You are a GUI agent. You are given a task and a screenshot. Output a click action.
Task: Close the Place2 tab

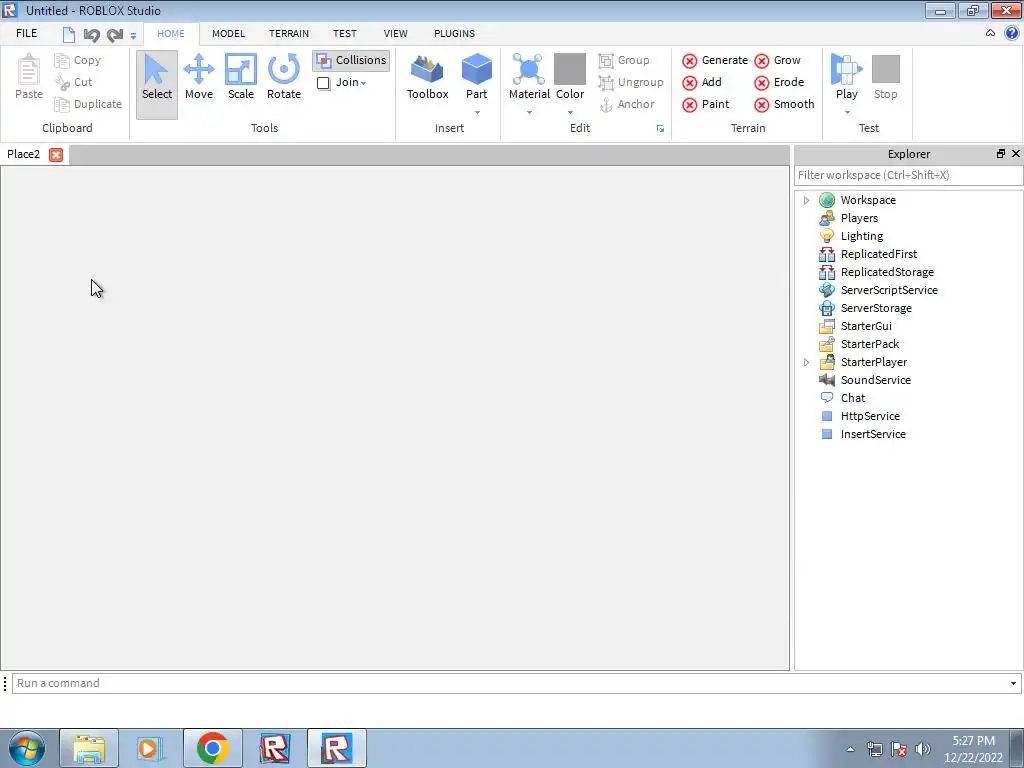tap(56, 155)
